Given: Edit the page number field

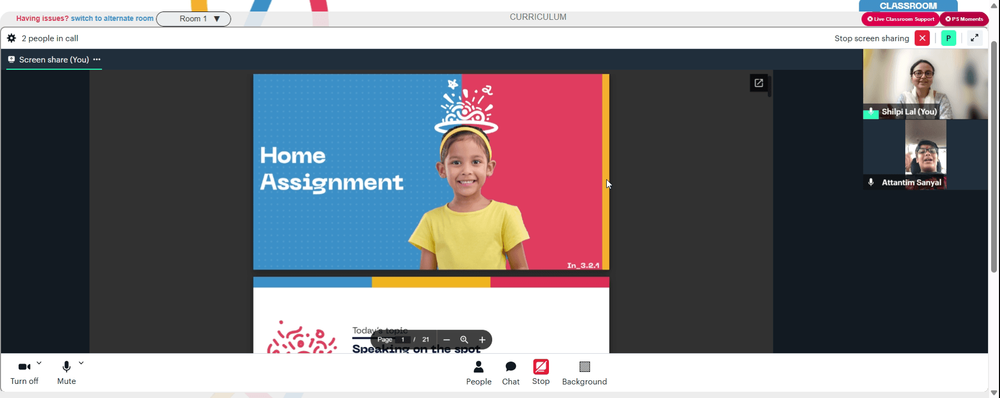Looking at the screenshot, I should [x=403, y=340].
